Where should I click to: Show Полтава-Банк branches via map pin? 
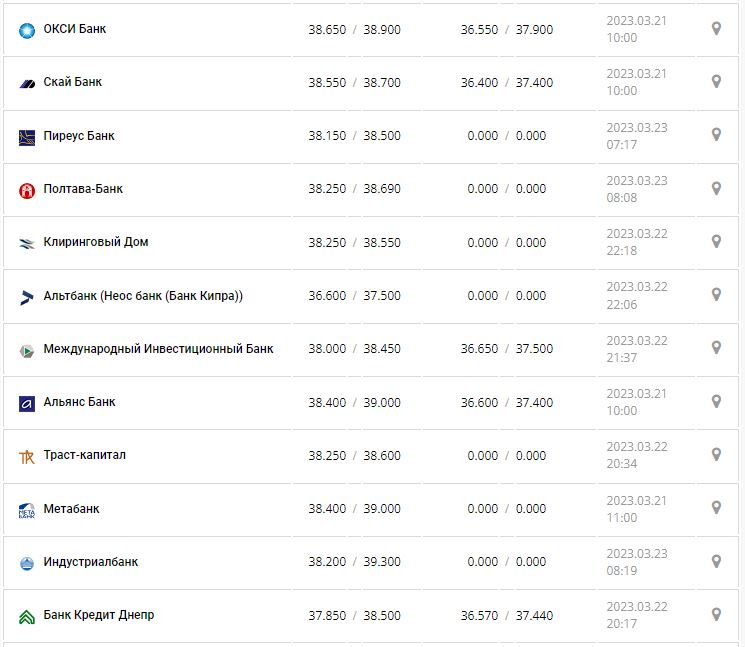(x=716, y=188)
